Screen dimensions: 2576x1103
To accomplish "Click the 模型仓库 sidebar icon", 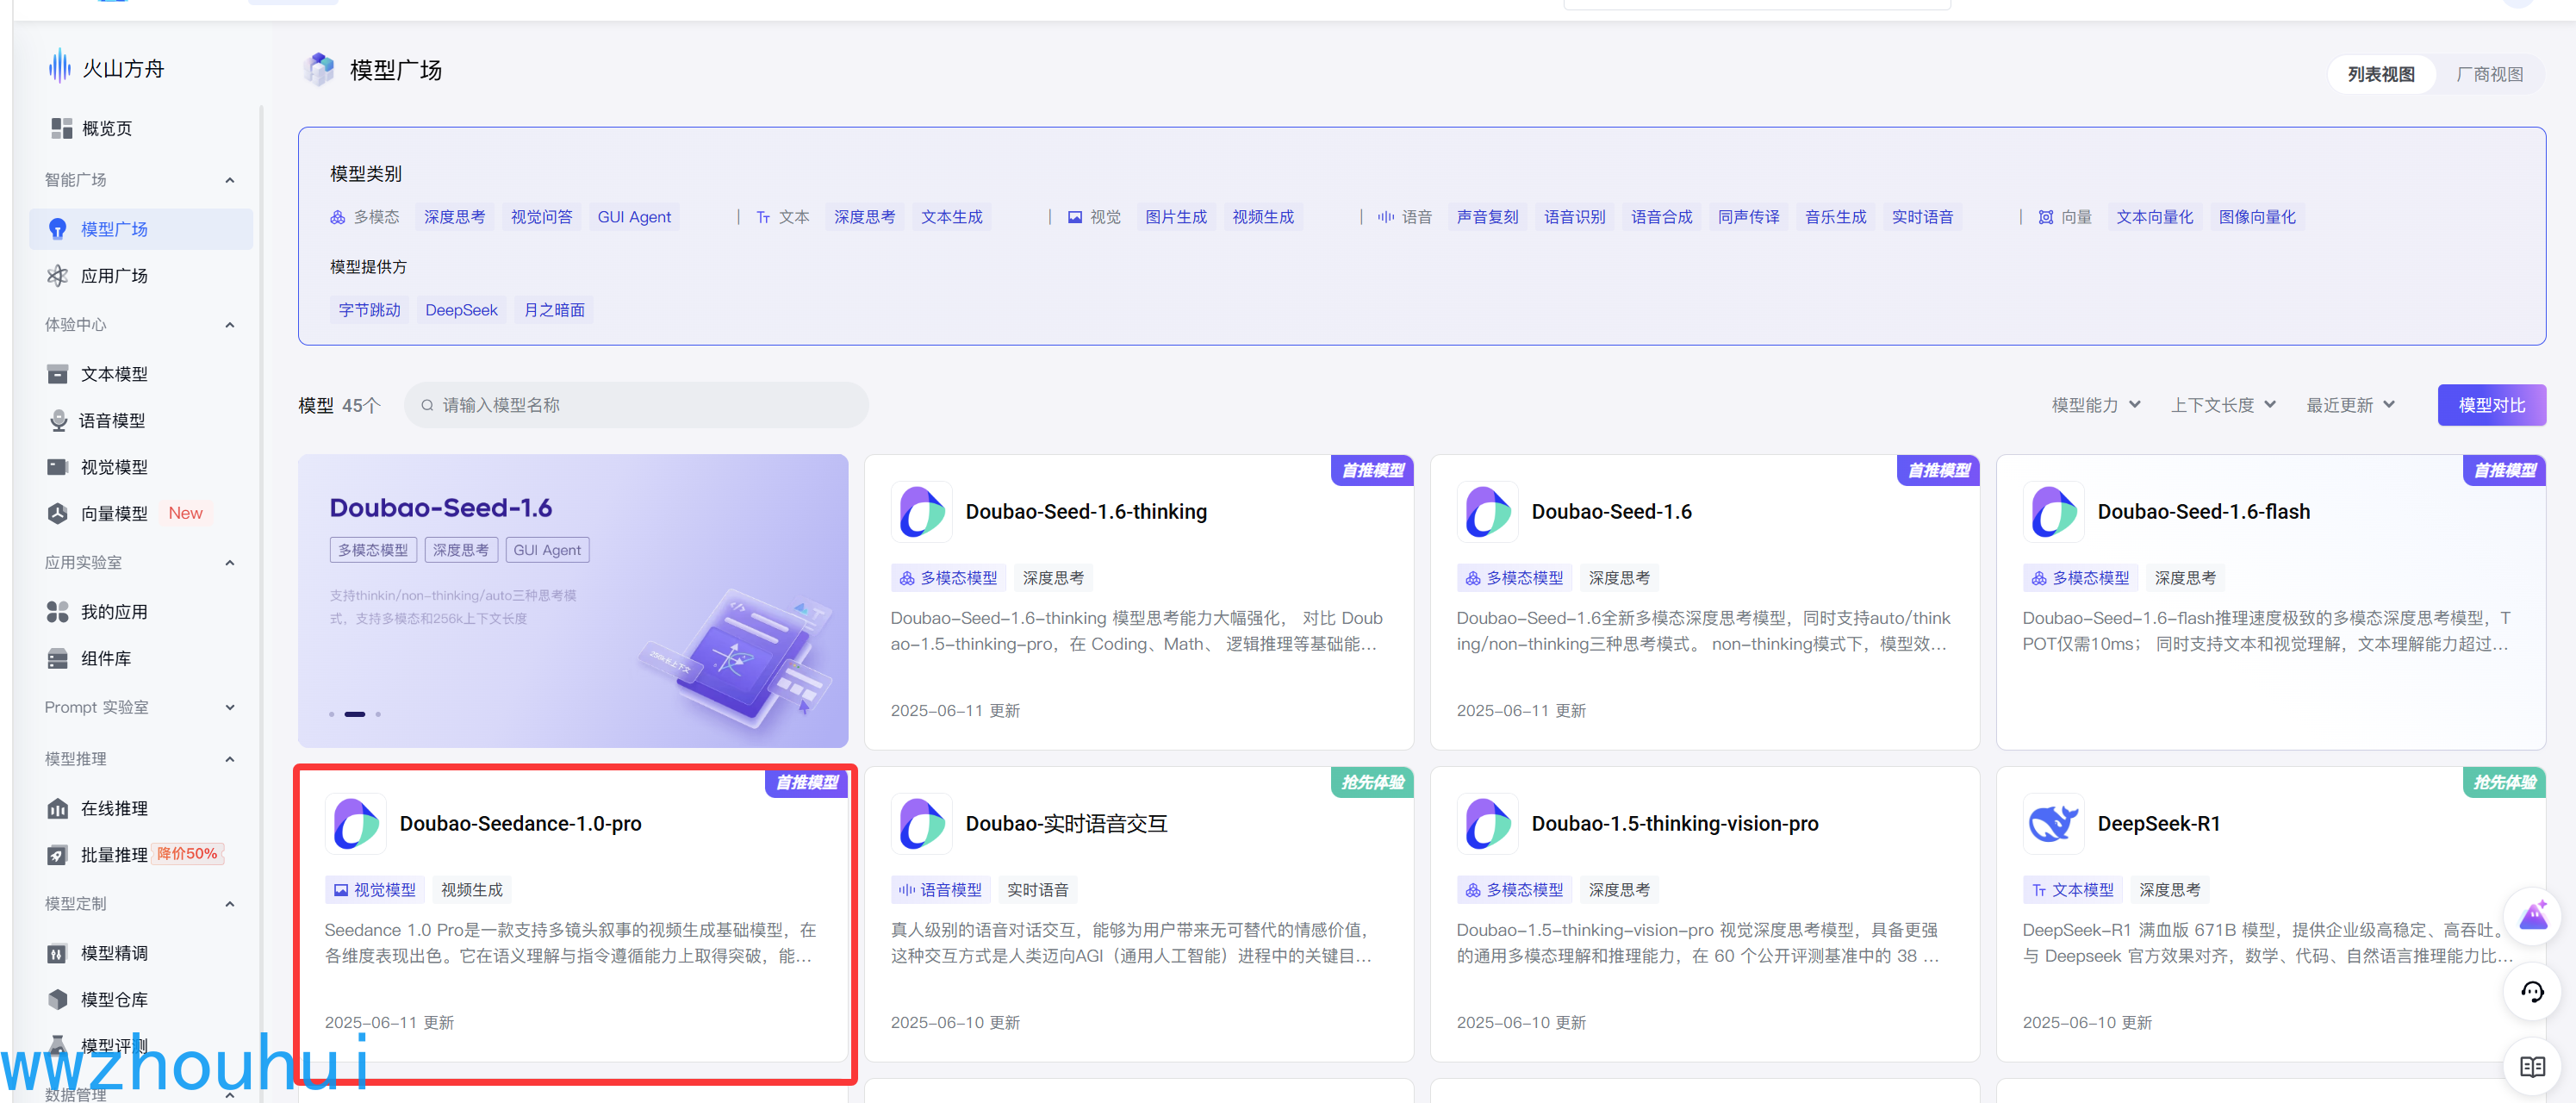I will 57,1000.
